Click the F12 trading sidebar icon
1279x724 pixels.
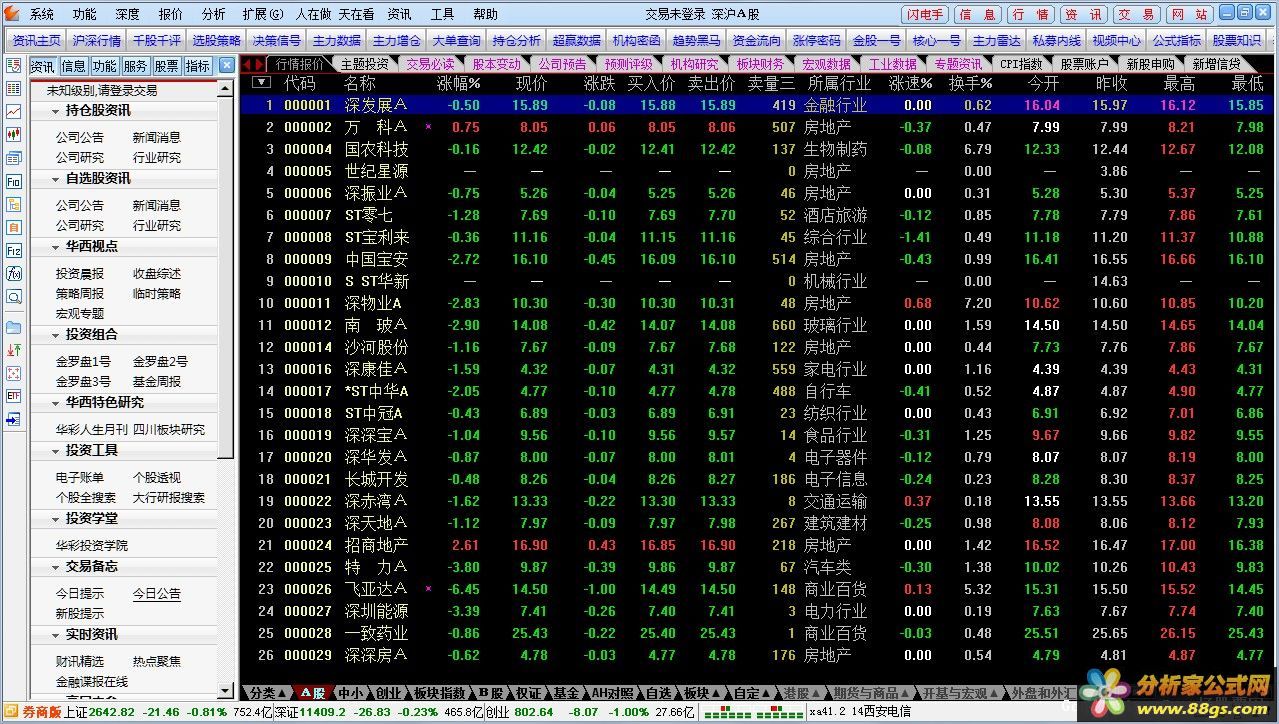pyautogui.click(x=13, y=251)
